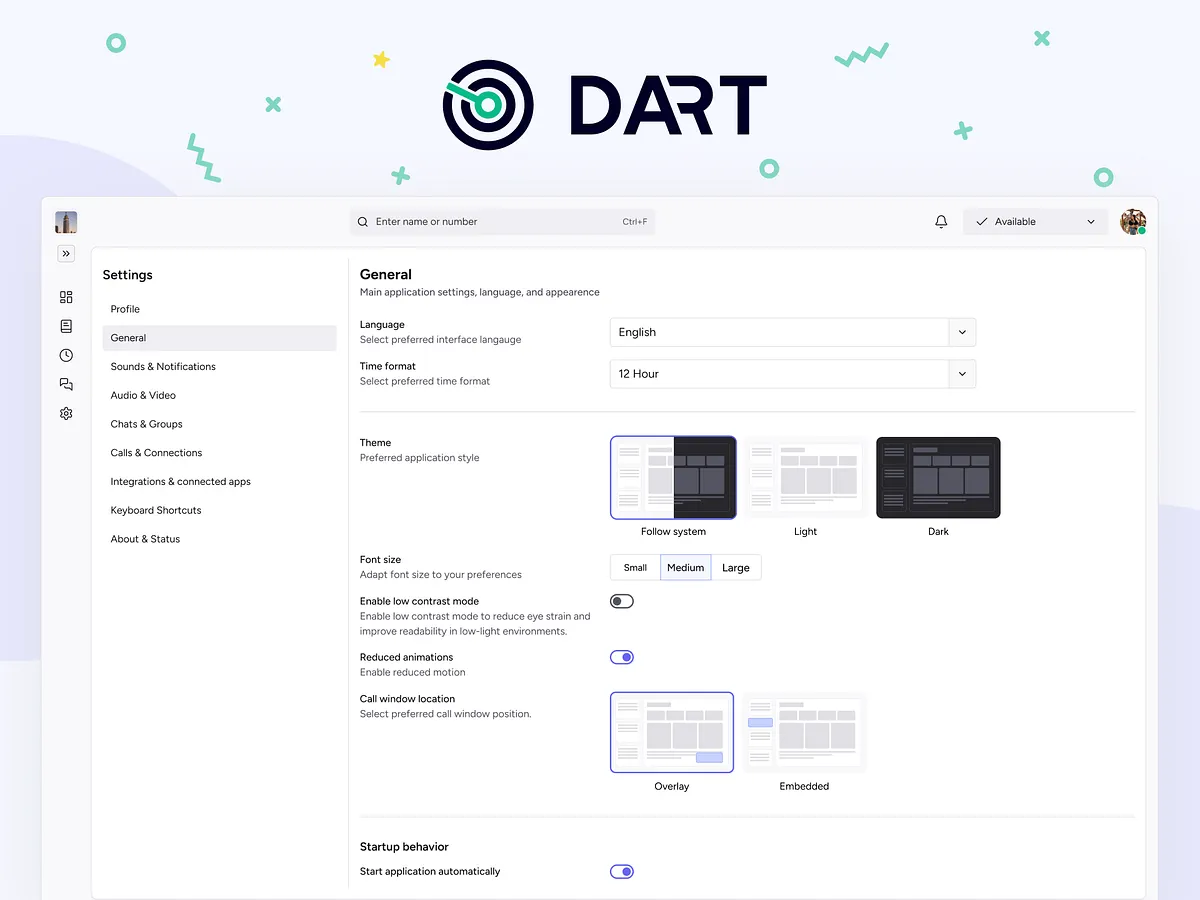Screen dimensions: 1200x900
Task: Switch to the Sounds & Notifications settings section
Action: coord(163,366)
